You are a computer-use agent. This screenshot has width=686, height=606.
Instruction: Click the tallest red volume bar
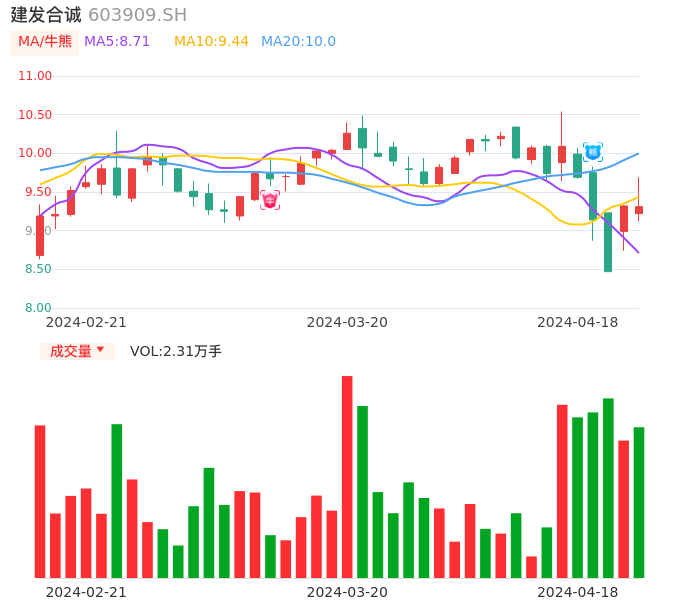click(347, 477)
